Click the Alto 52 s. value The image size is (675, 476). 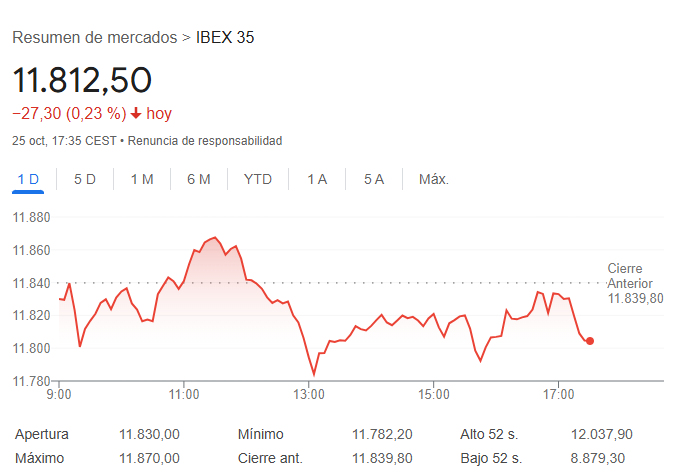[603, 434]
